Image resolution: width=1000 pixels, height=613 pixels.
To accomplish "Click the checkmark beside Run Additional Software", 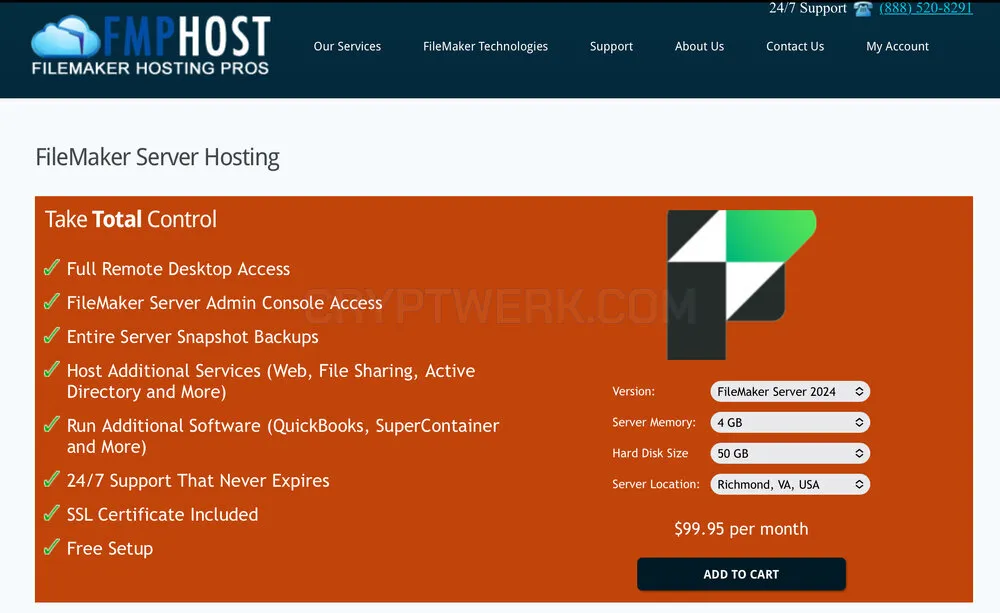I will point(52,424).
